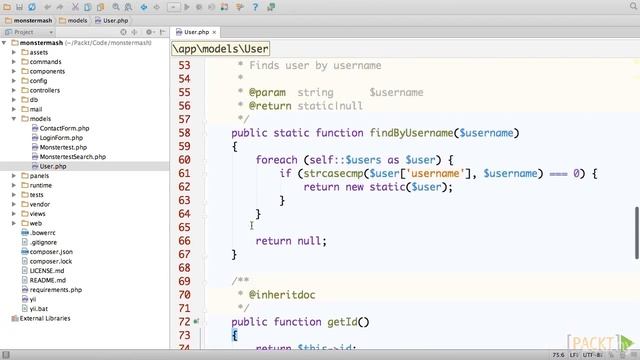
Task: Click the Synchronize toolbar icon
Action: tap(32, 7)
